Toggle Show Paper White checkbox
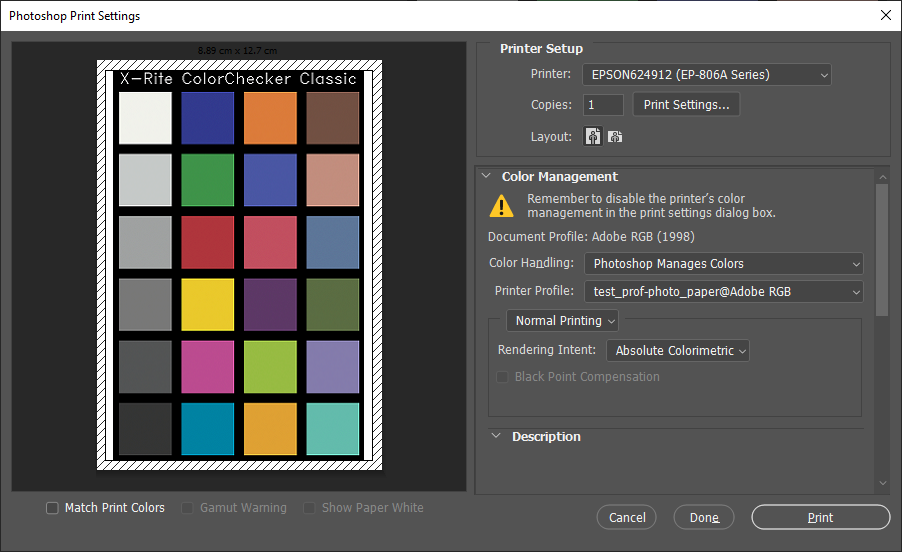The height and width of the screenshot is (552, 902). (x=309, y=508)
